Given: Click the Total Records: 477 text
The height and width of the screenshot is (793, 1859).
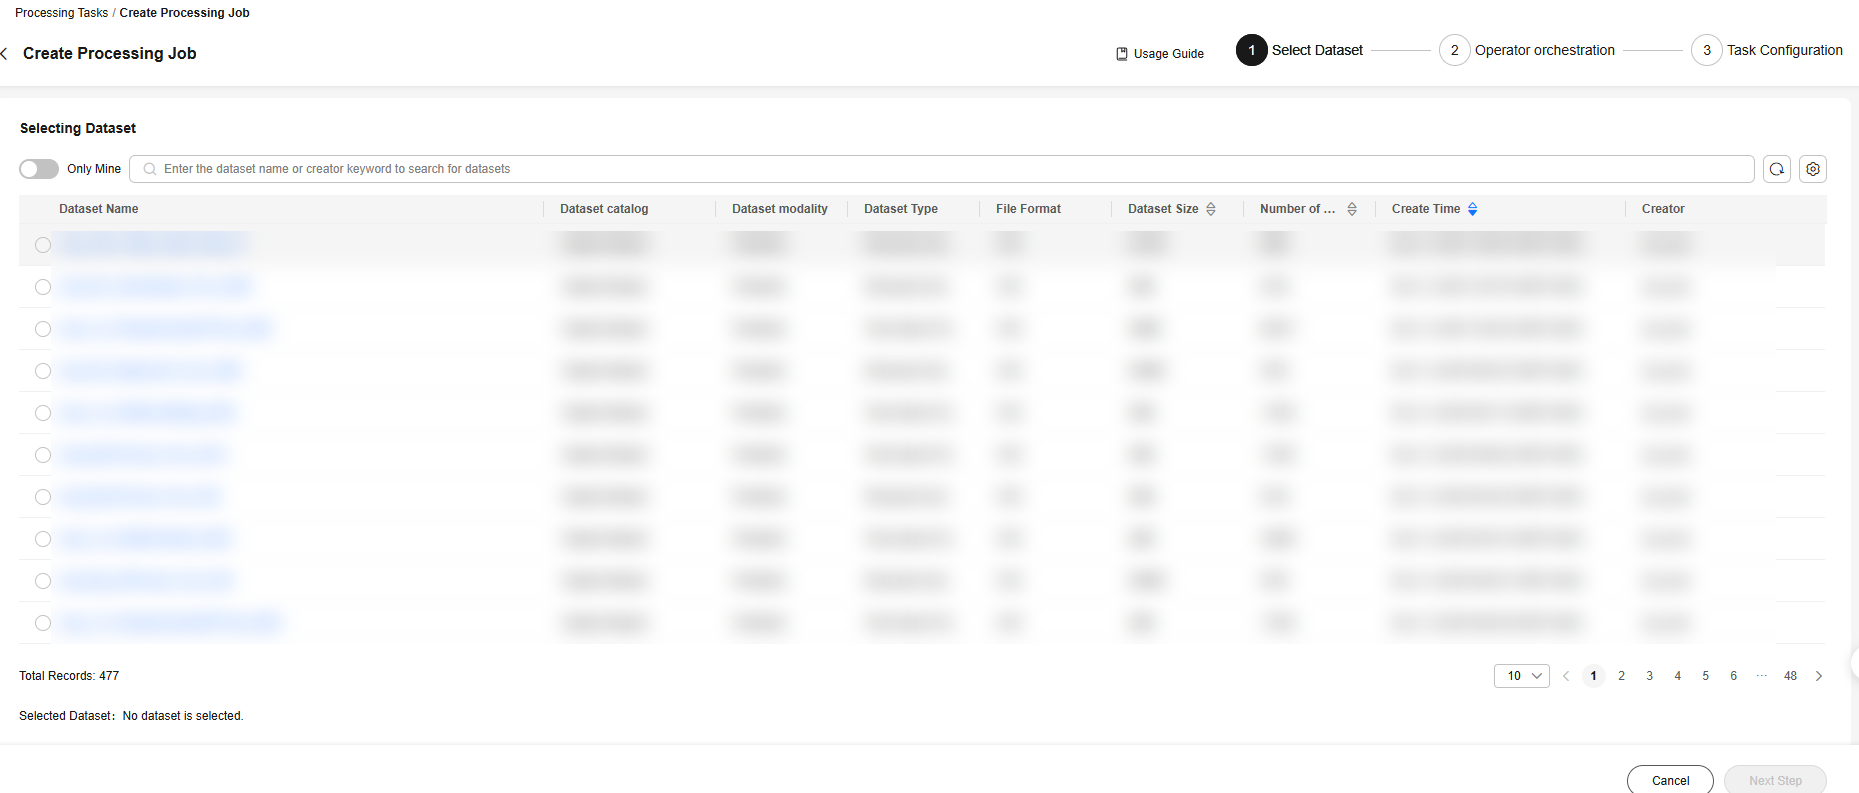Looking at the screenshot, I should (69, 676).
